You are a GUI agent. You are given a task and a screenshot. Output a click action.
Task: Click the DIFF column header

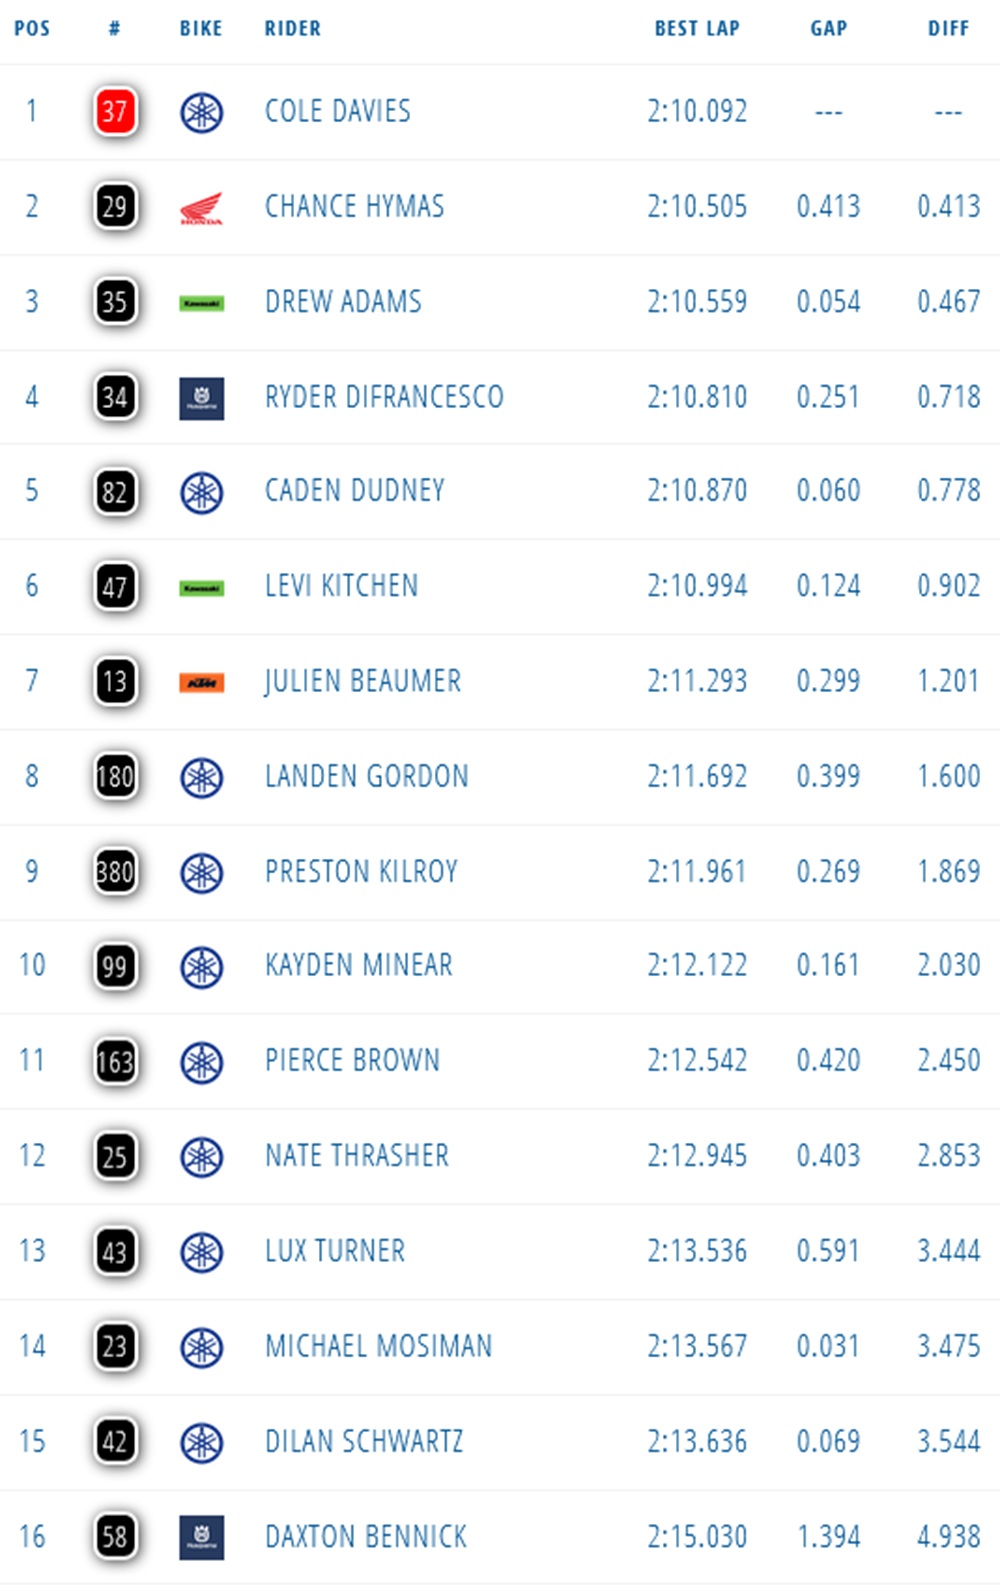click(948, 28)
